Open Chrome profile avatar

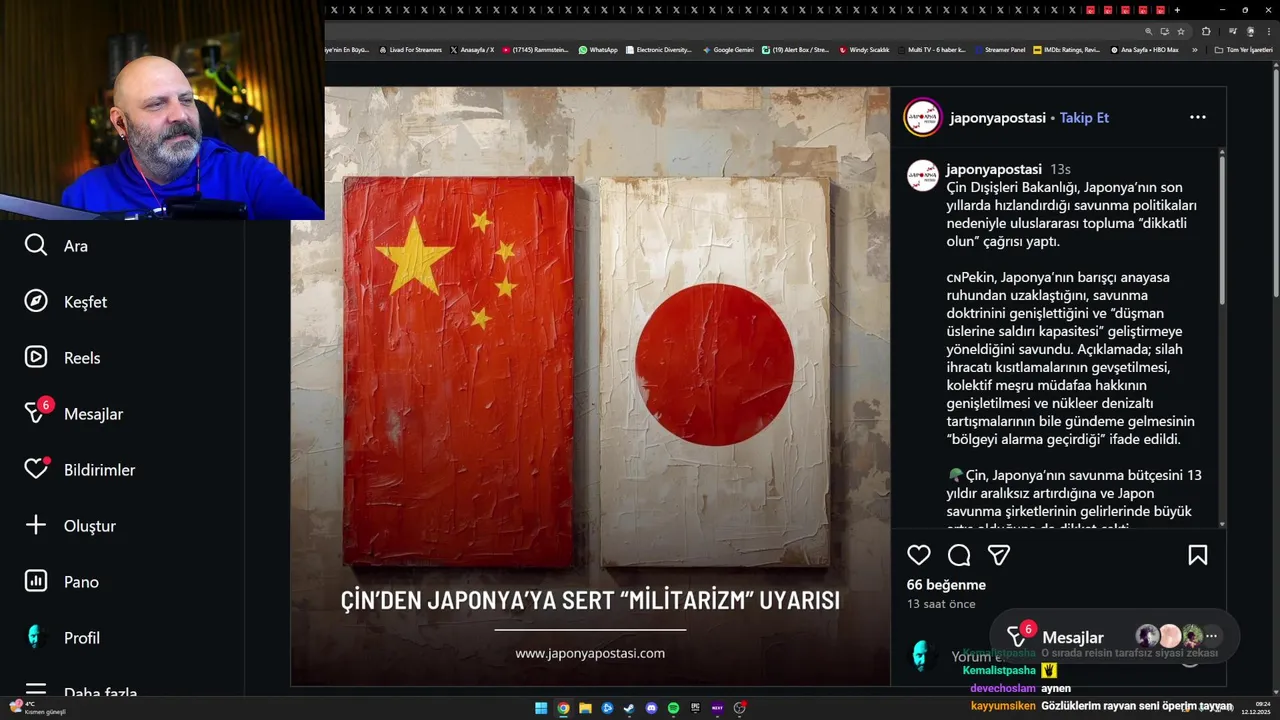pyautogui.click(x=1250, y=31)
